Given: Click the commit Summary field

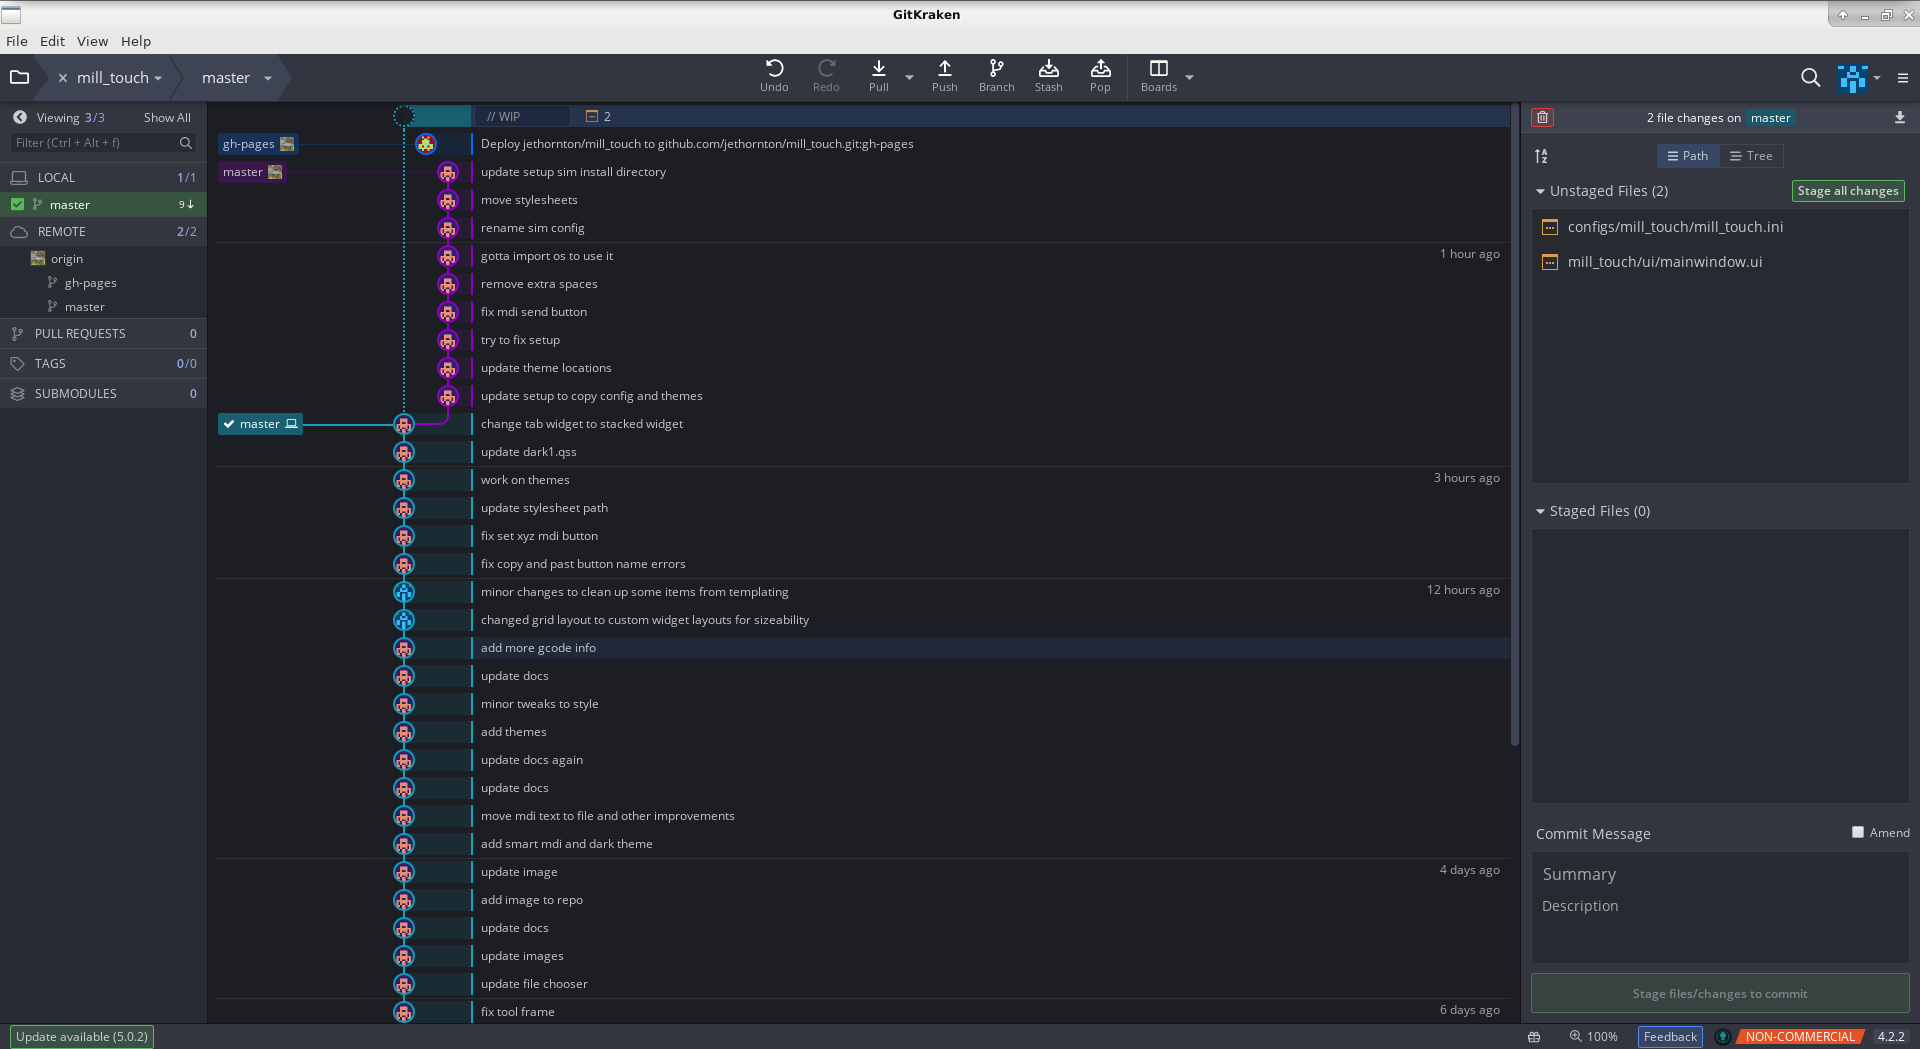Looking at the screenshot, I should (x=1720, y=875).
